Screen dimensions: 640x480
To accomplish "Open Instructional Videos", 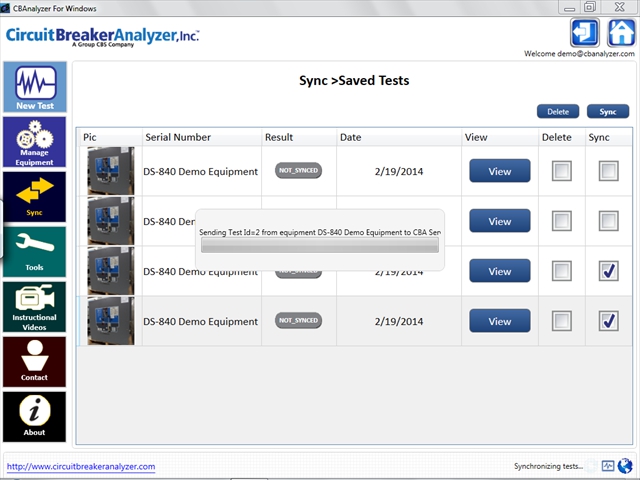I will click(x=35, y=307).
